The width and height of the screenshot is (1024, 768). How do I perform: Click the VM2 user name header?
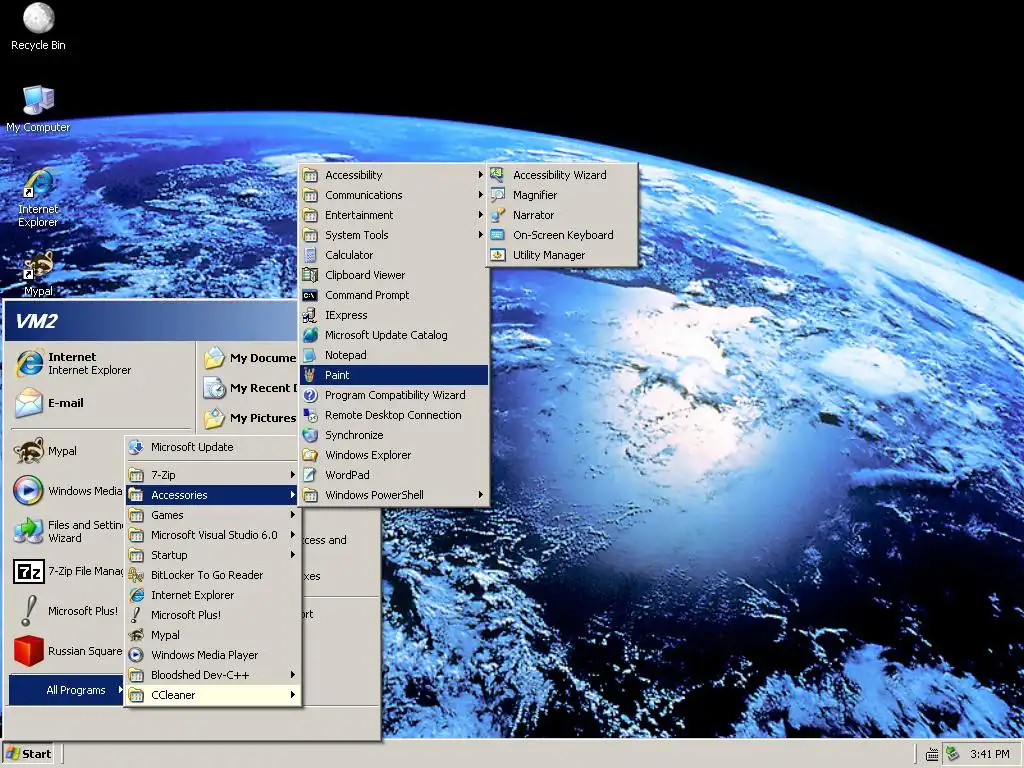[37, 321]
